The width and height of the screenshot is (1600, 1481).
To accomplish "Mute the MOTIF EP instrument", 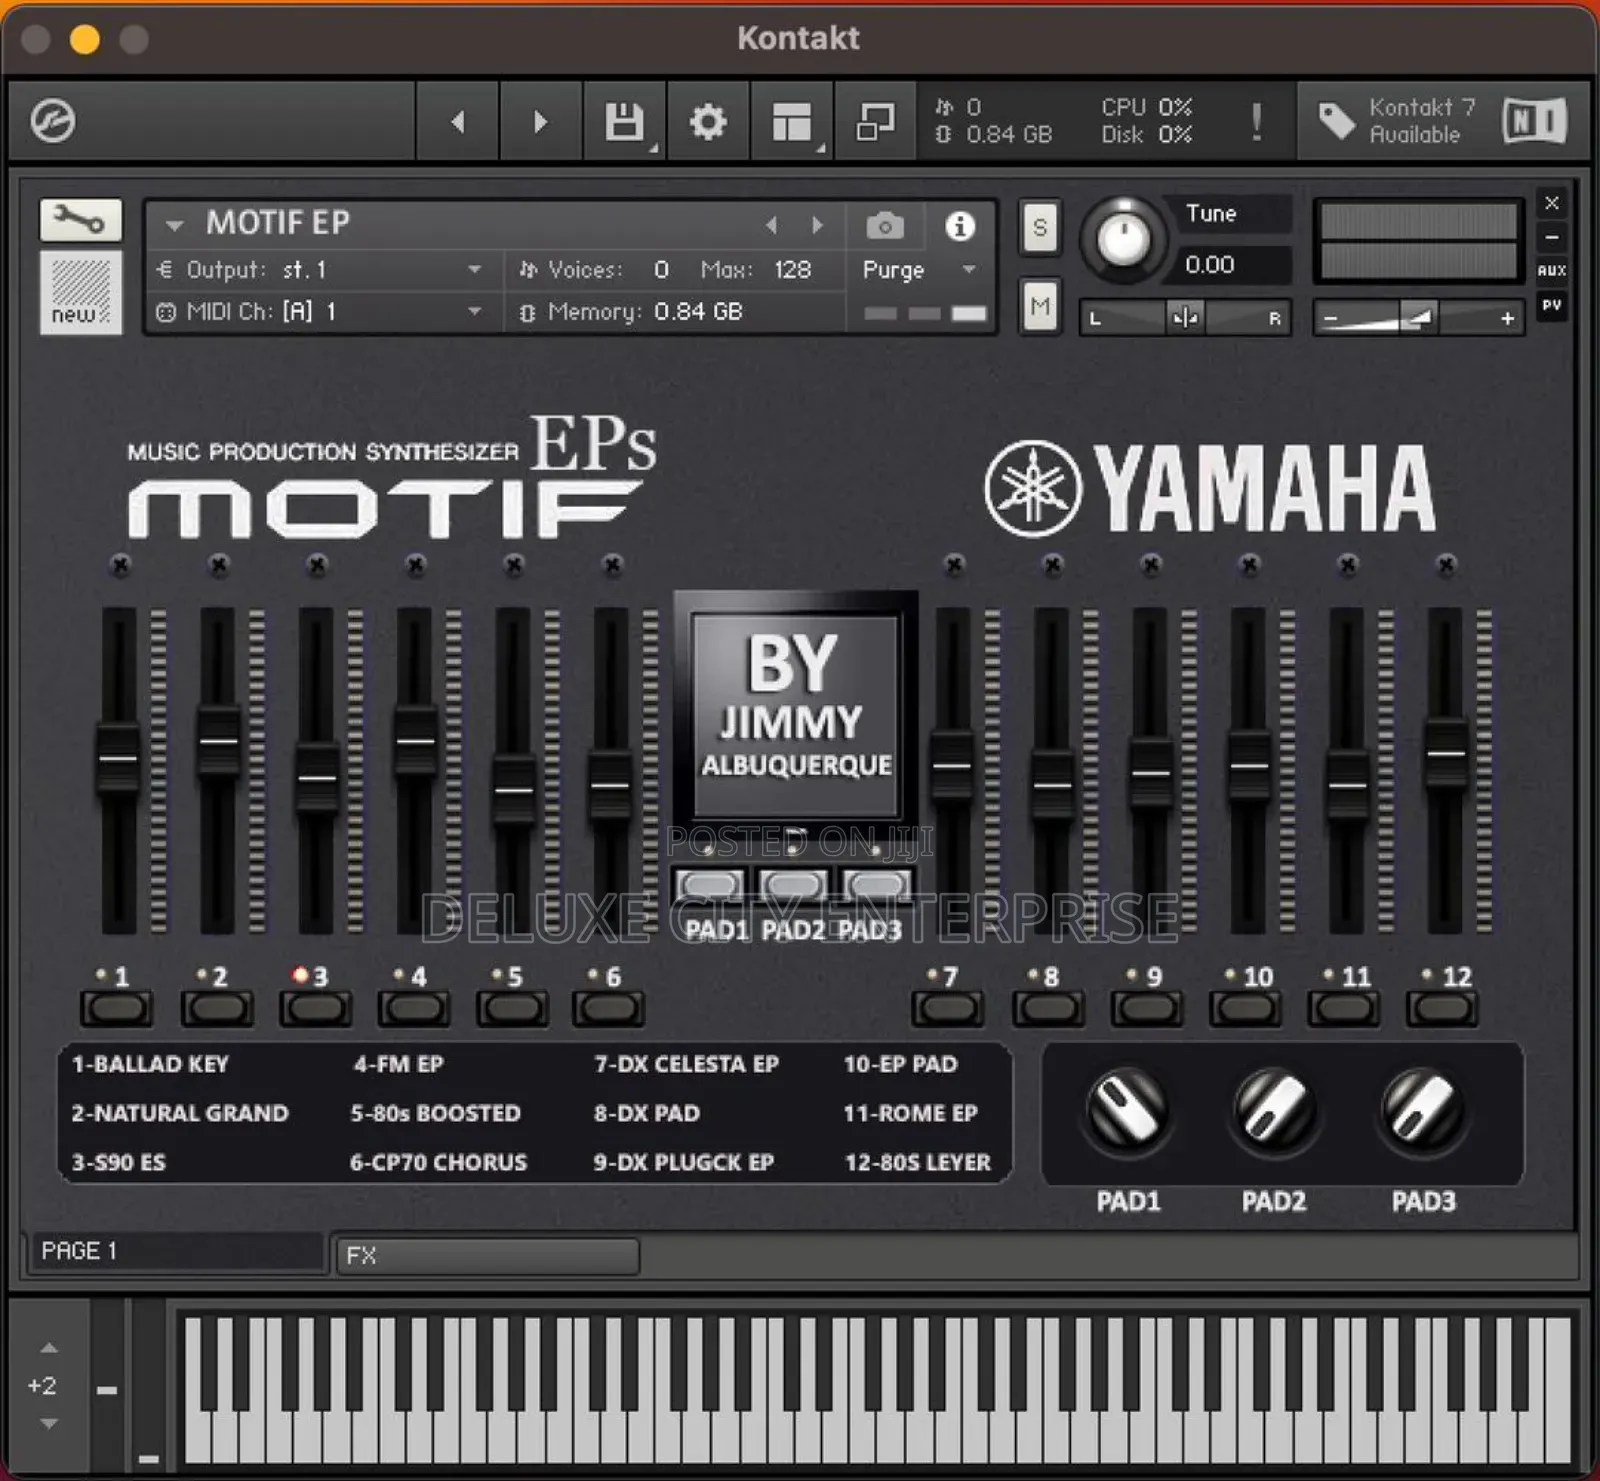I will tap(1040, 305).
